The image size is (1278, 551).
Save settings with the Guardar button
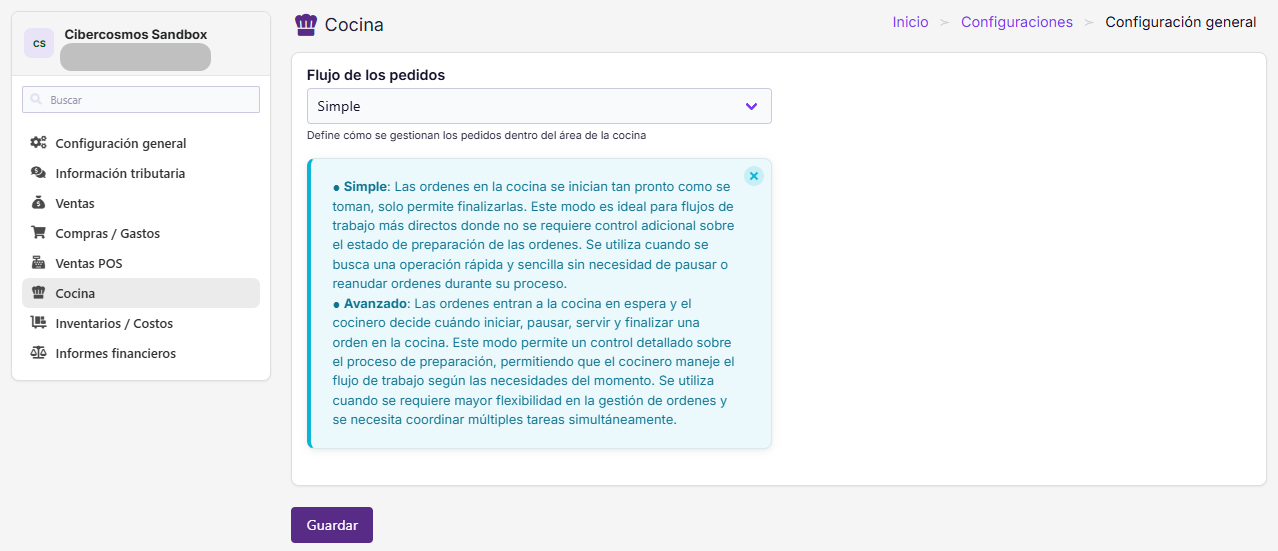[332, 525]
